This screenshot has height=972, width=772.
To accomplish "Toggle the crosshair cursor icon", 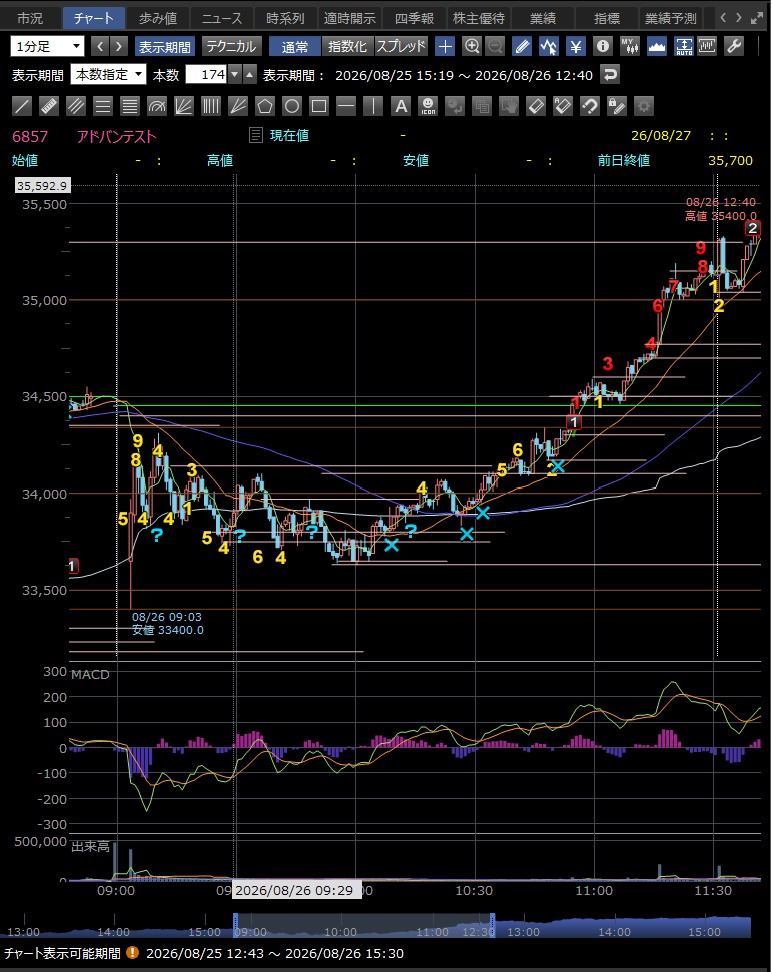I will (445, 46).
